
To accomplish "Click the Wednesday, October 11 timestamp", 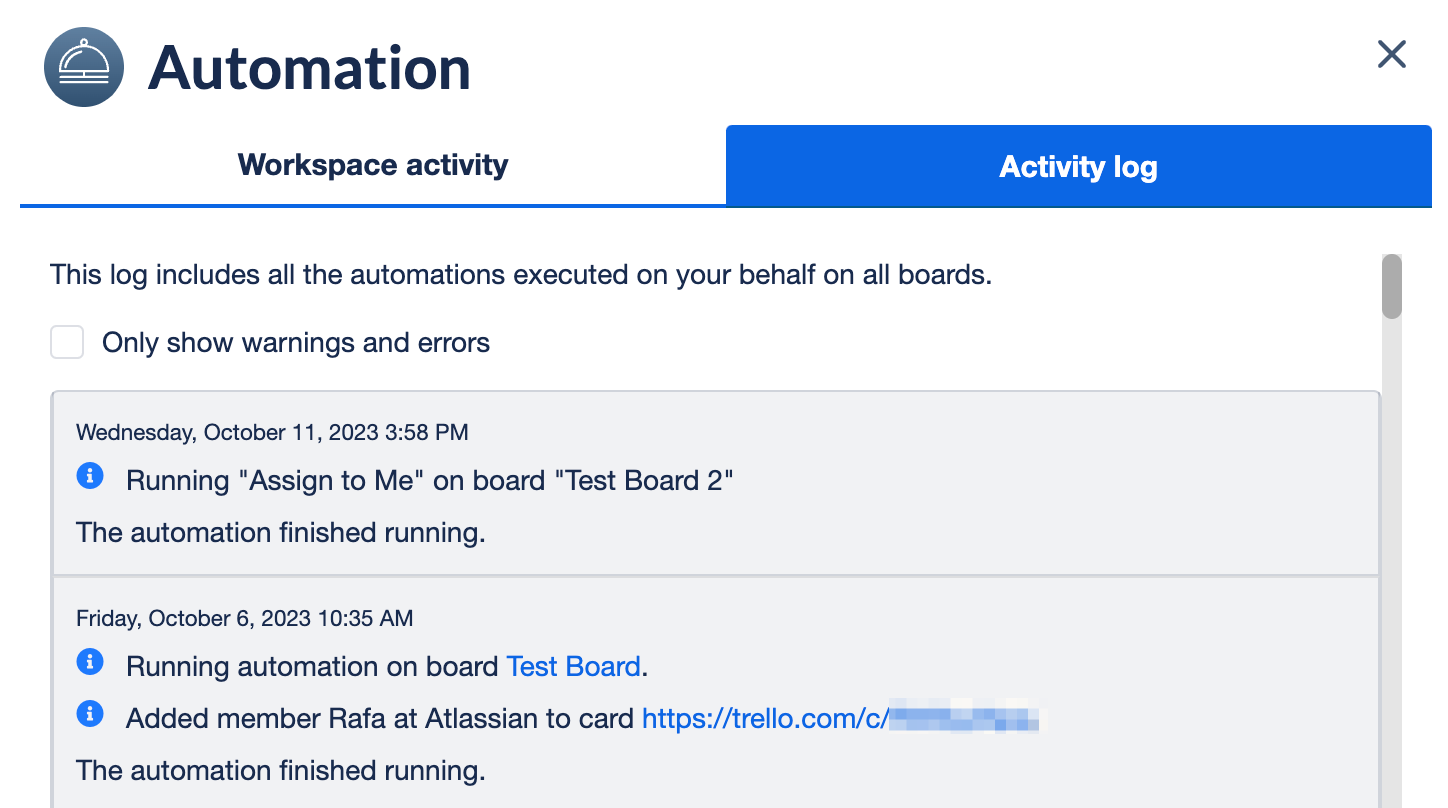I will 272,433.
